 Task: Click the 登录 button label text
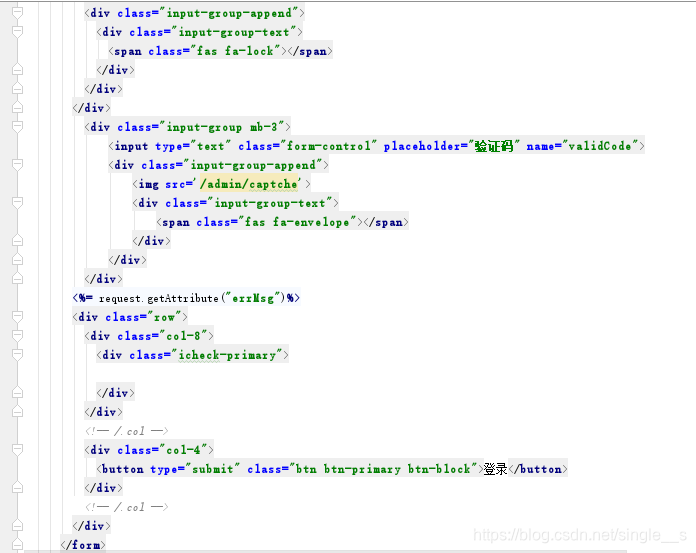tap(495, 469)
